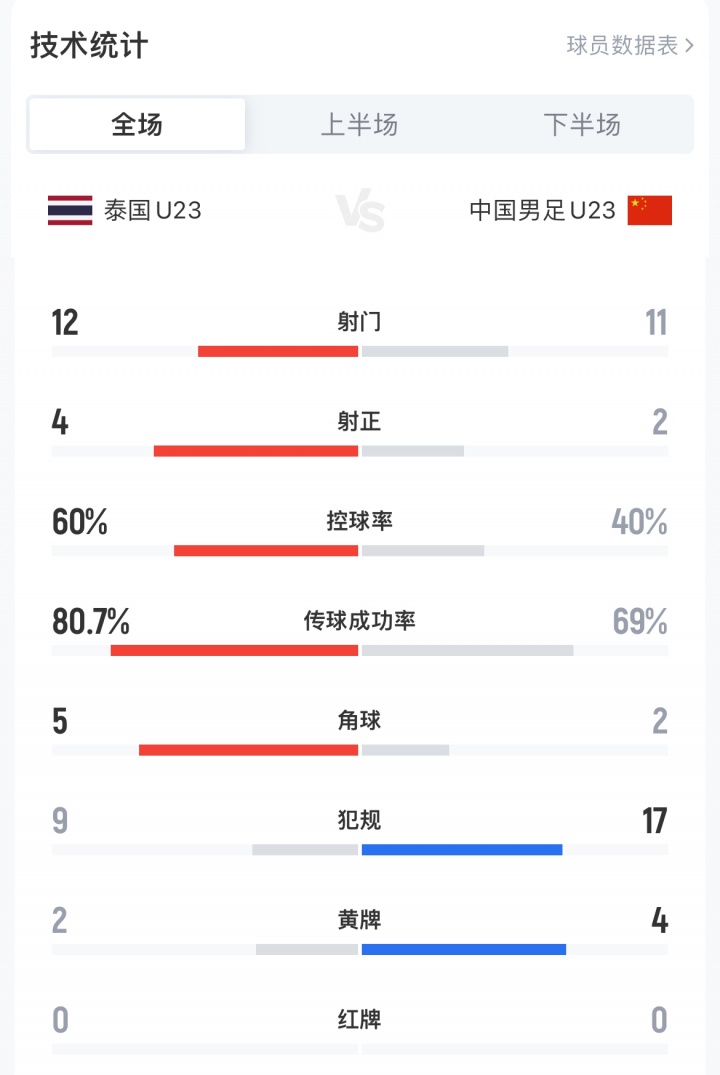720x1075 pixels.
Task: Expand the chevron next to 球员数据表
Action: tap(689, 46)
